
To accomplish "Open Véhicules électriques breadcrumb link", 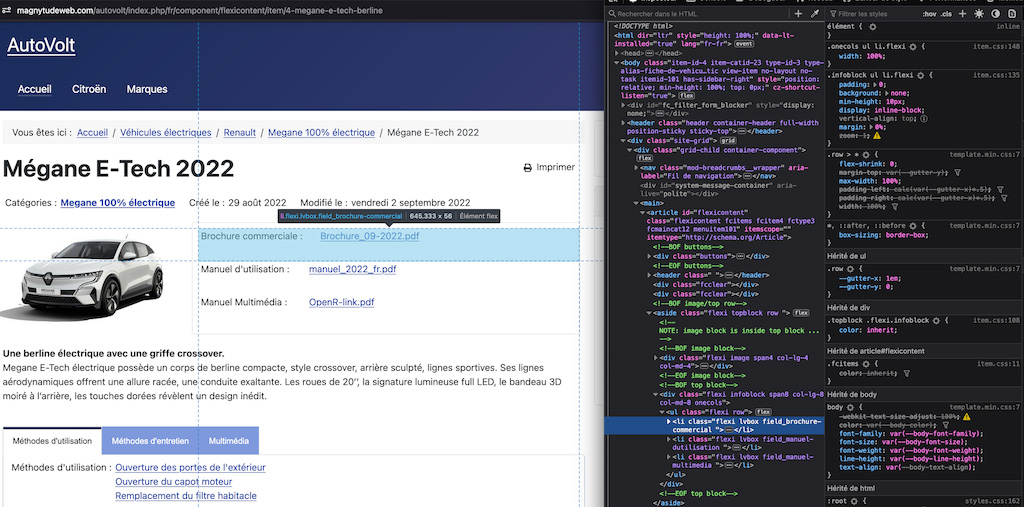I will pos(166,133).
